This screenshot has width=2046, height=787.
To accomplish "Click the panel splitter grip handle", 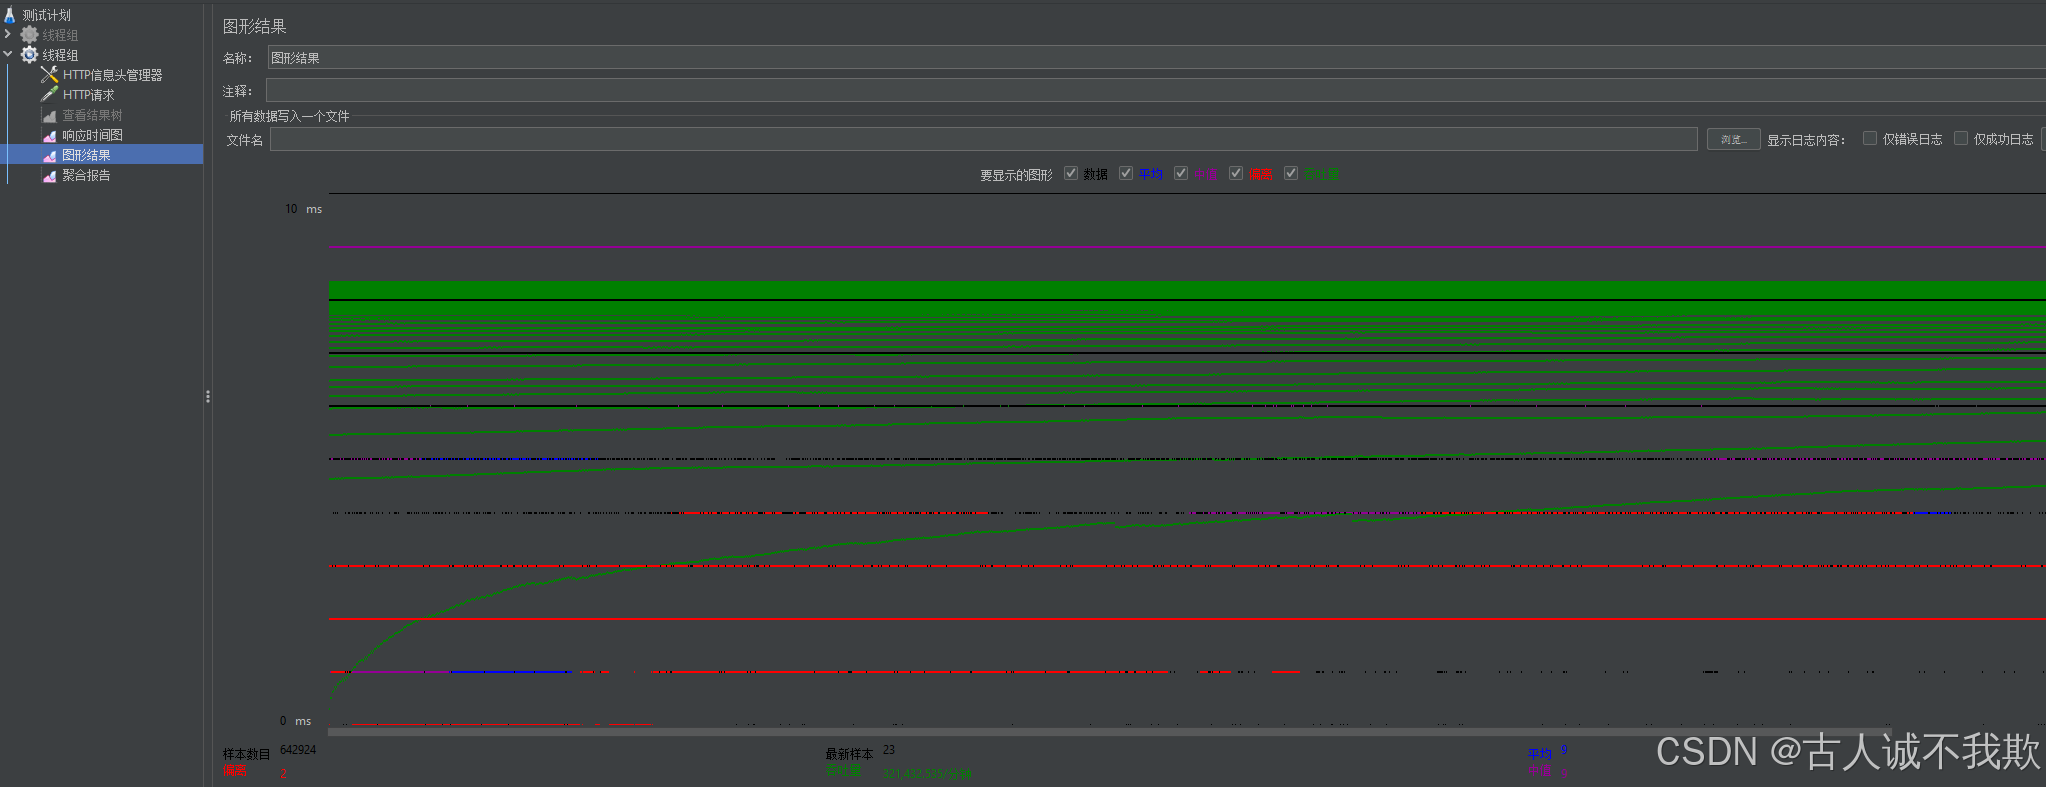I will click(207, 397).
